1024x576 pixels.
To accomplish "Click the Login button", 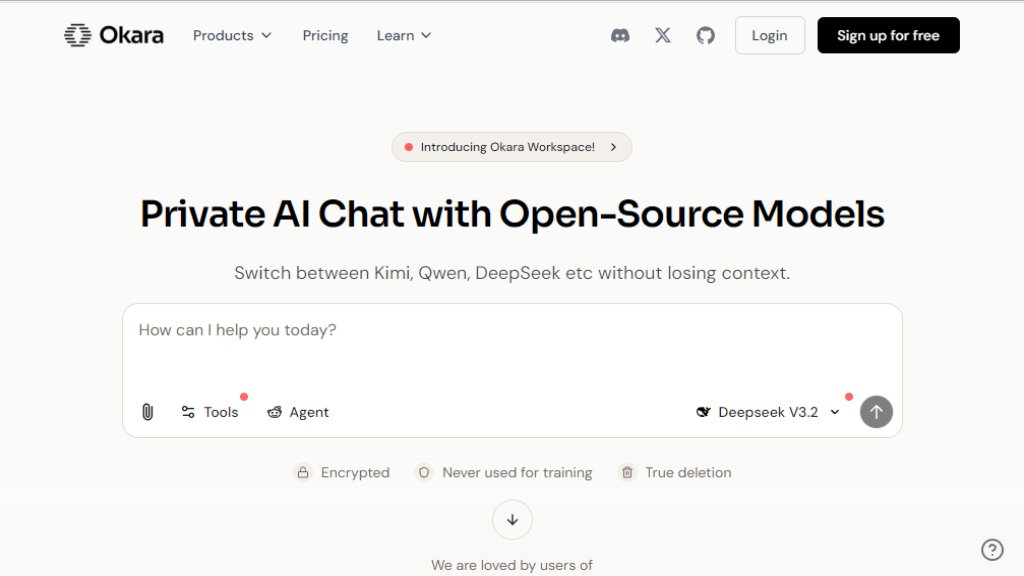I will pyautogui.click(x=769, y=35).
